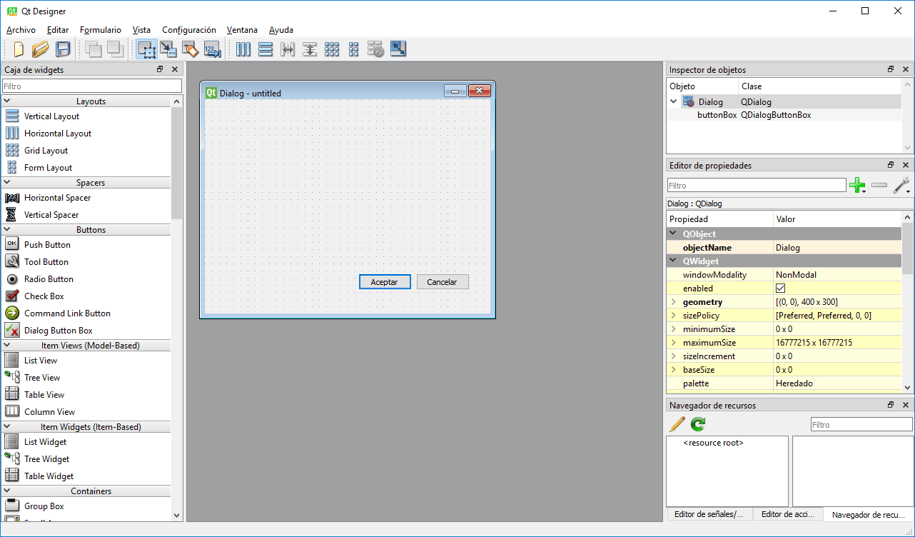This screenshot has width=915, height=537.
Task: Toggle the enabled property checkbox
Action: pos(780,288)
